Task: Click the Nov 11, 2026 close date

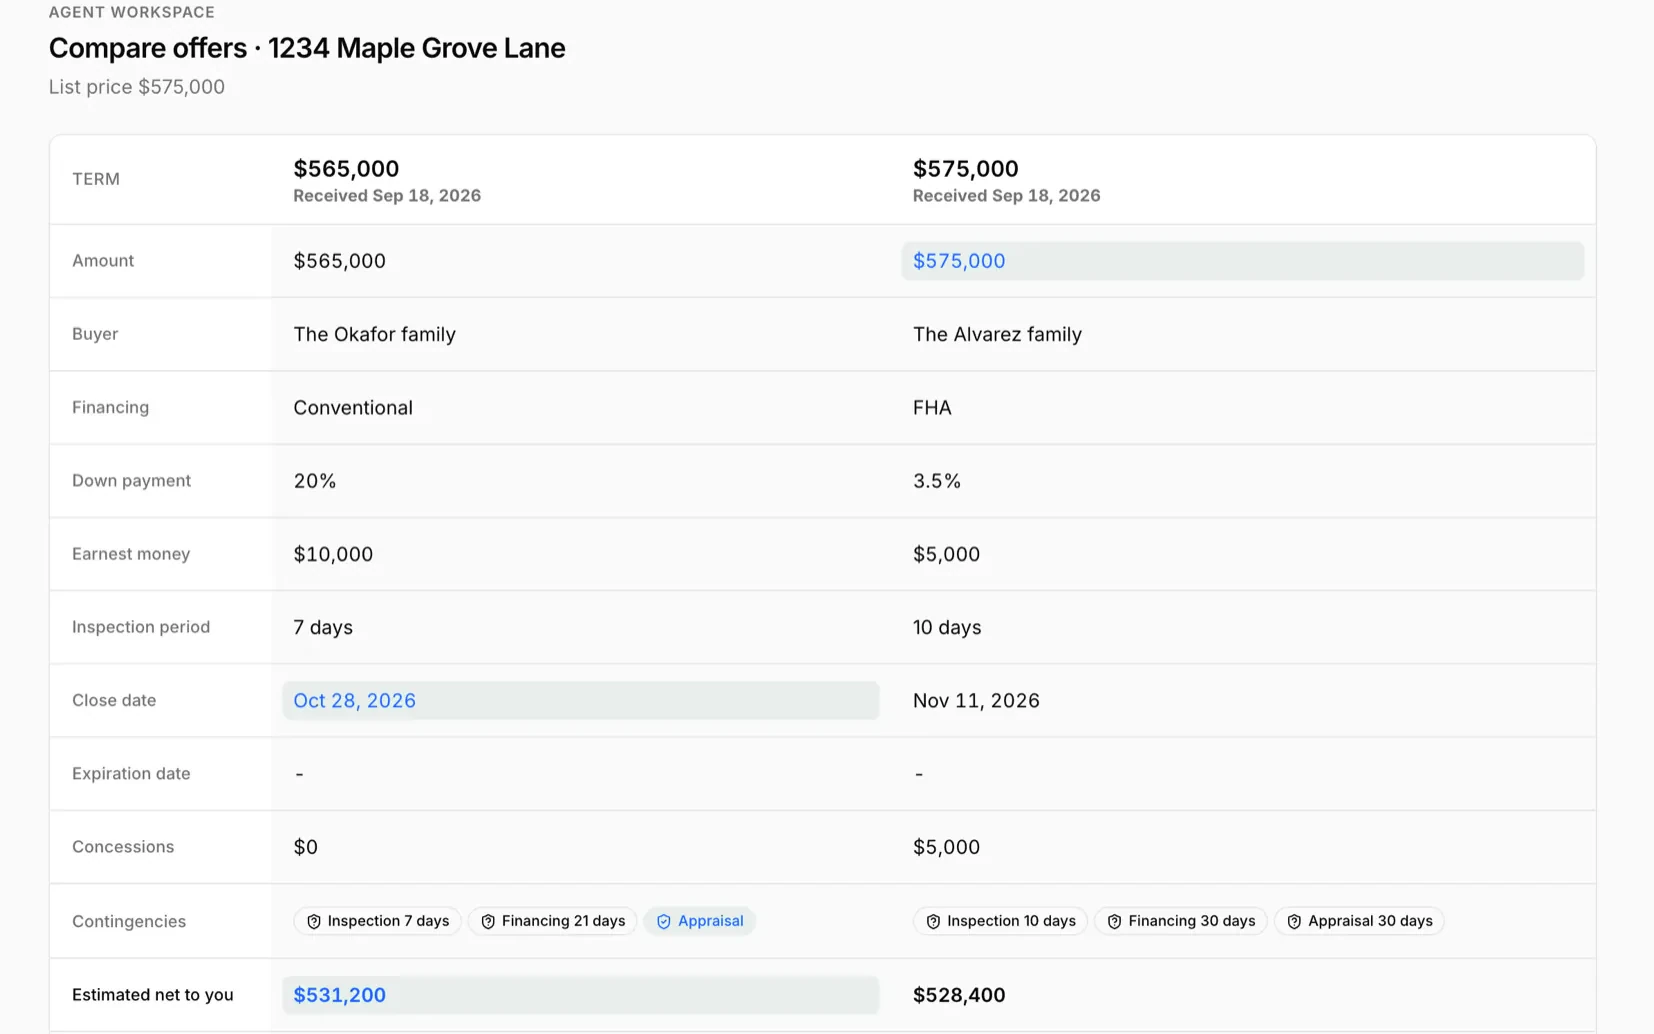Action: [x=976, y=701]
